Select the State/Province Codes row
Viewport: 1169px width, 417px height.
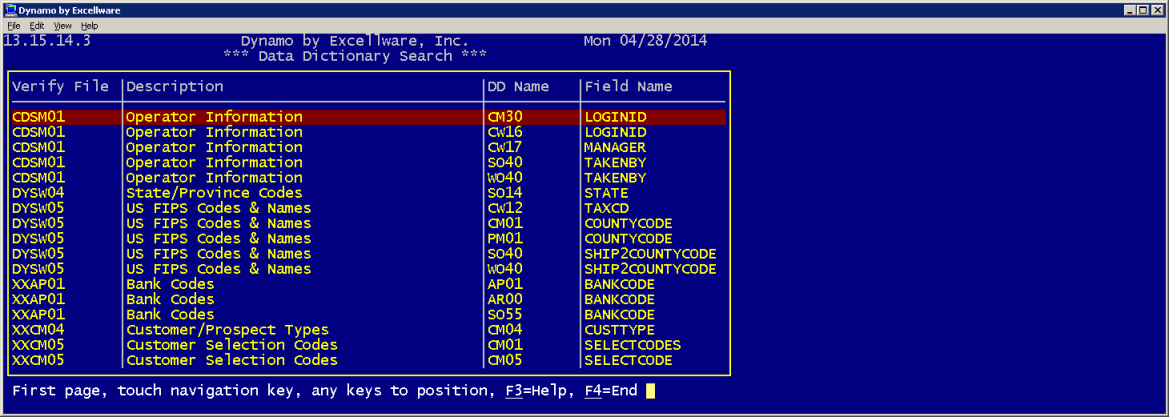click(368, 193)
